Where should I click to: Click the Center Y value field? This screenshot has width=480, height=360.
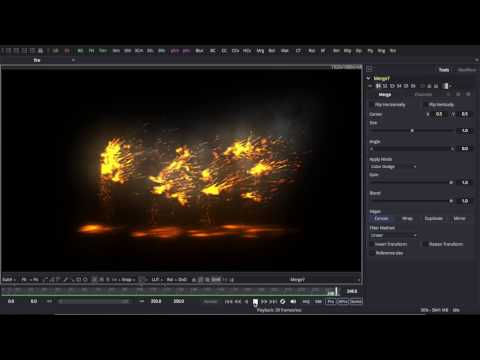(464, 114)
